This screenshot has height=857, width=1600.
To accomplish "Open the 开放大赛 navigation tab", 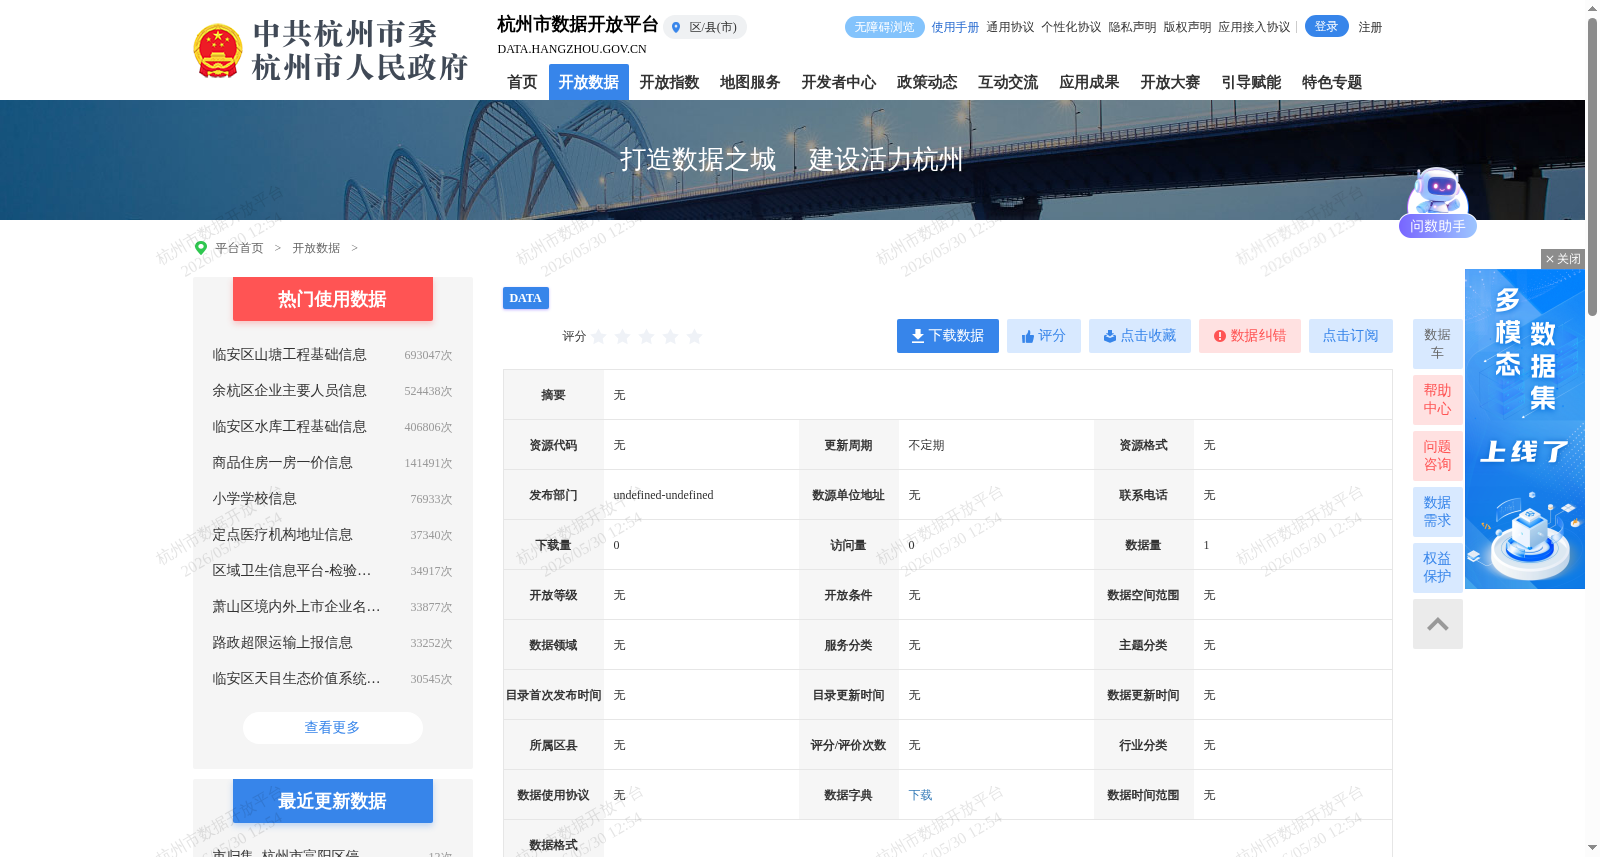I will [x=1170, y=82].
